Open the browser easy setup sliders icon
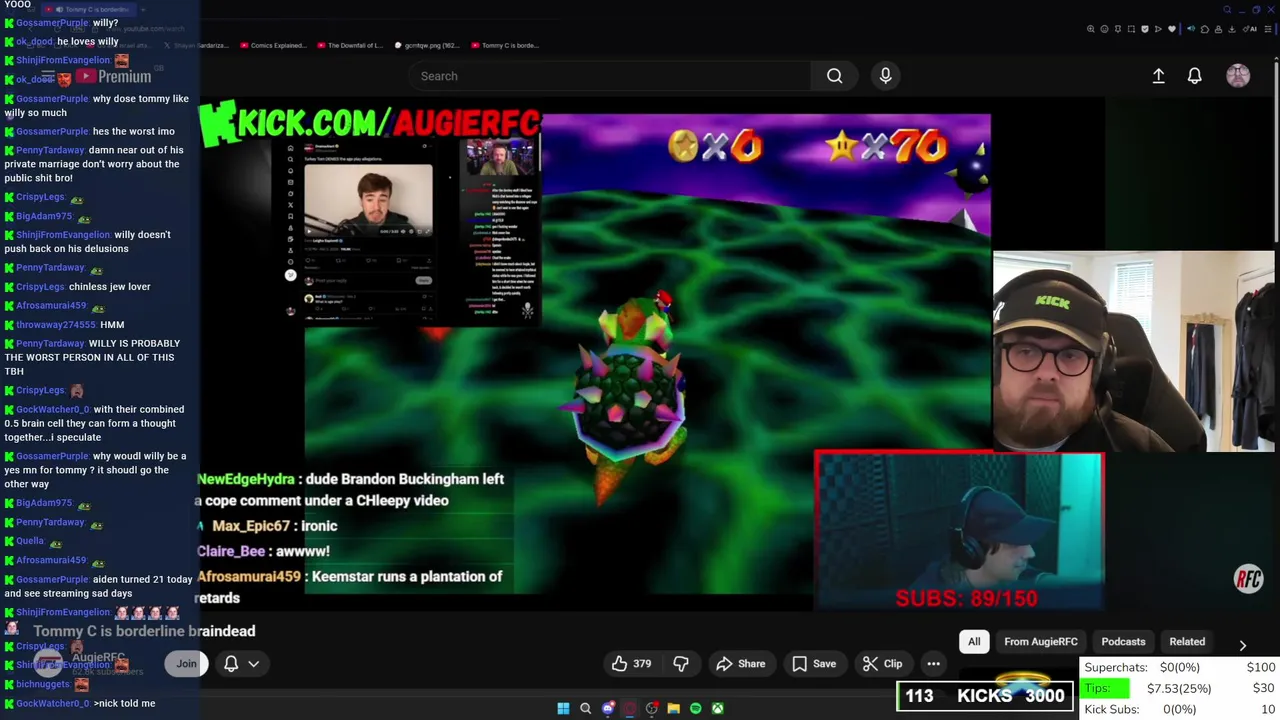 point(1268,29)
